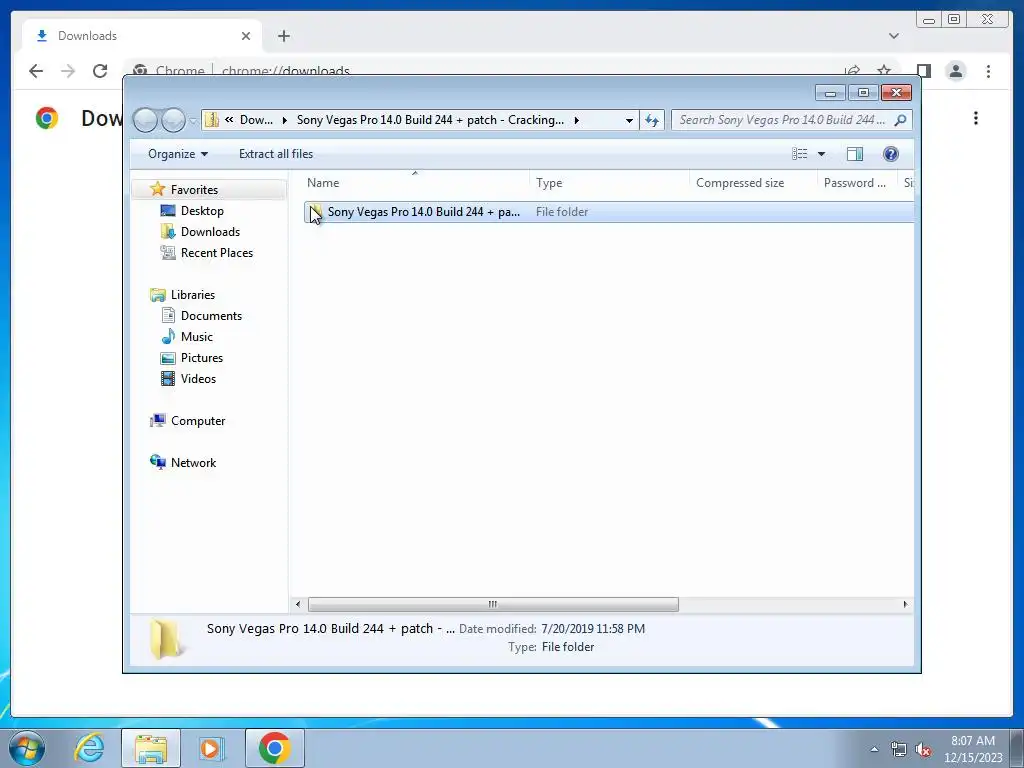Viewport: 1024px width, 768px height.
Task: Expand the arrow after the Cracking breadcrumb
Action: [x=577, y=120]
